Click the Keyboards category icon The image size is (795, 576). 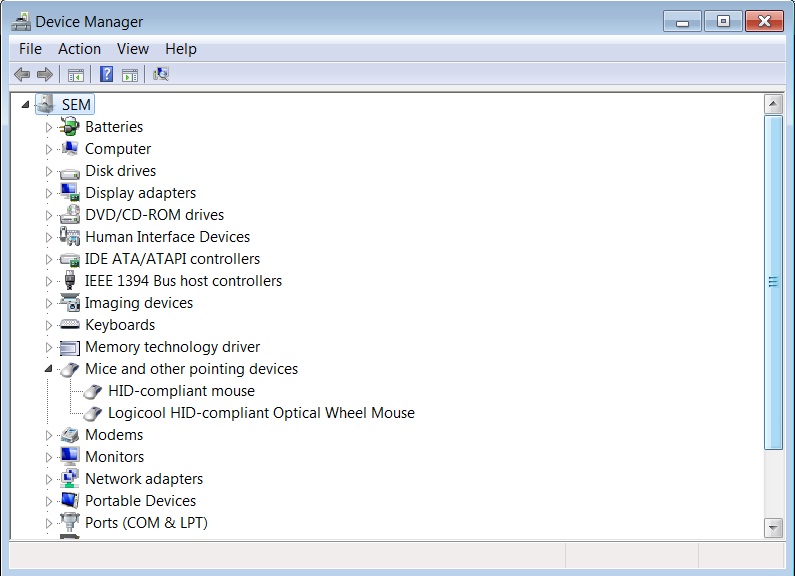point(69,324)
